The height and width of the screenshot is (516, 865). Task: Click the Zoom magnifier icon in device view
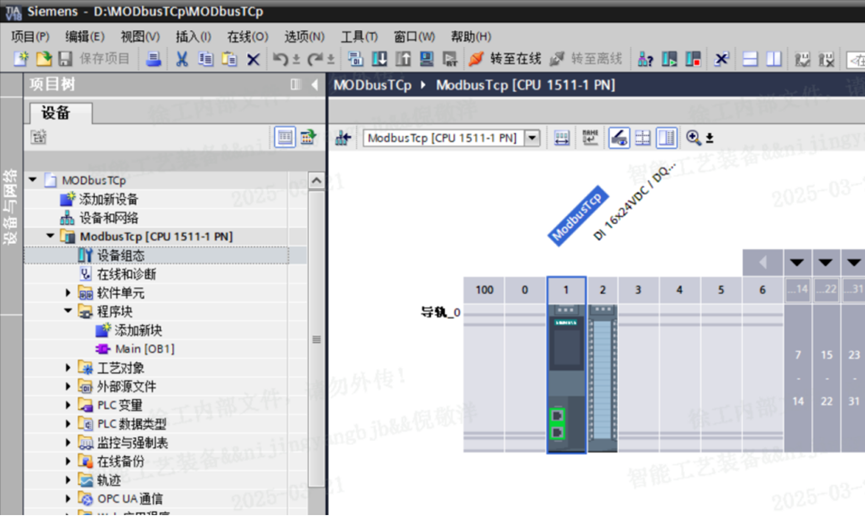tap(693, 137)
